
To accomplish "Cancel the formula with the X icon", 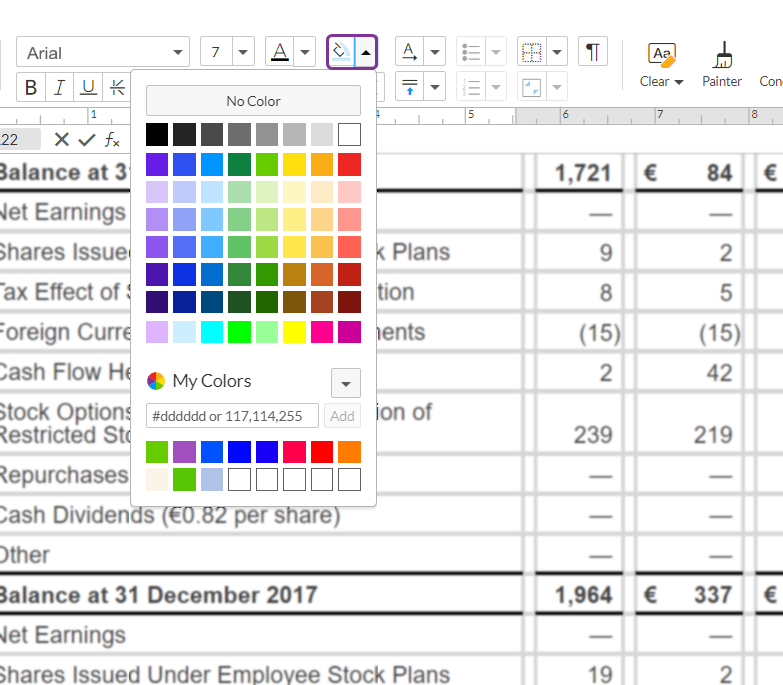I will (61, 139).
